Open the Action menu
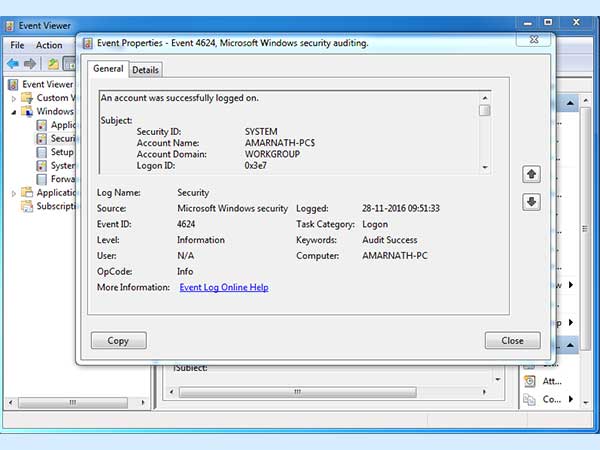Screen dimensions: 600x450 point(49,45)
